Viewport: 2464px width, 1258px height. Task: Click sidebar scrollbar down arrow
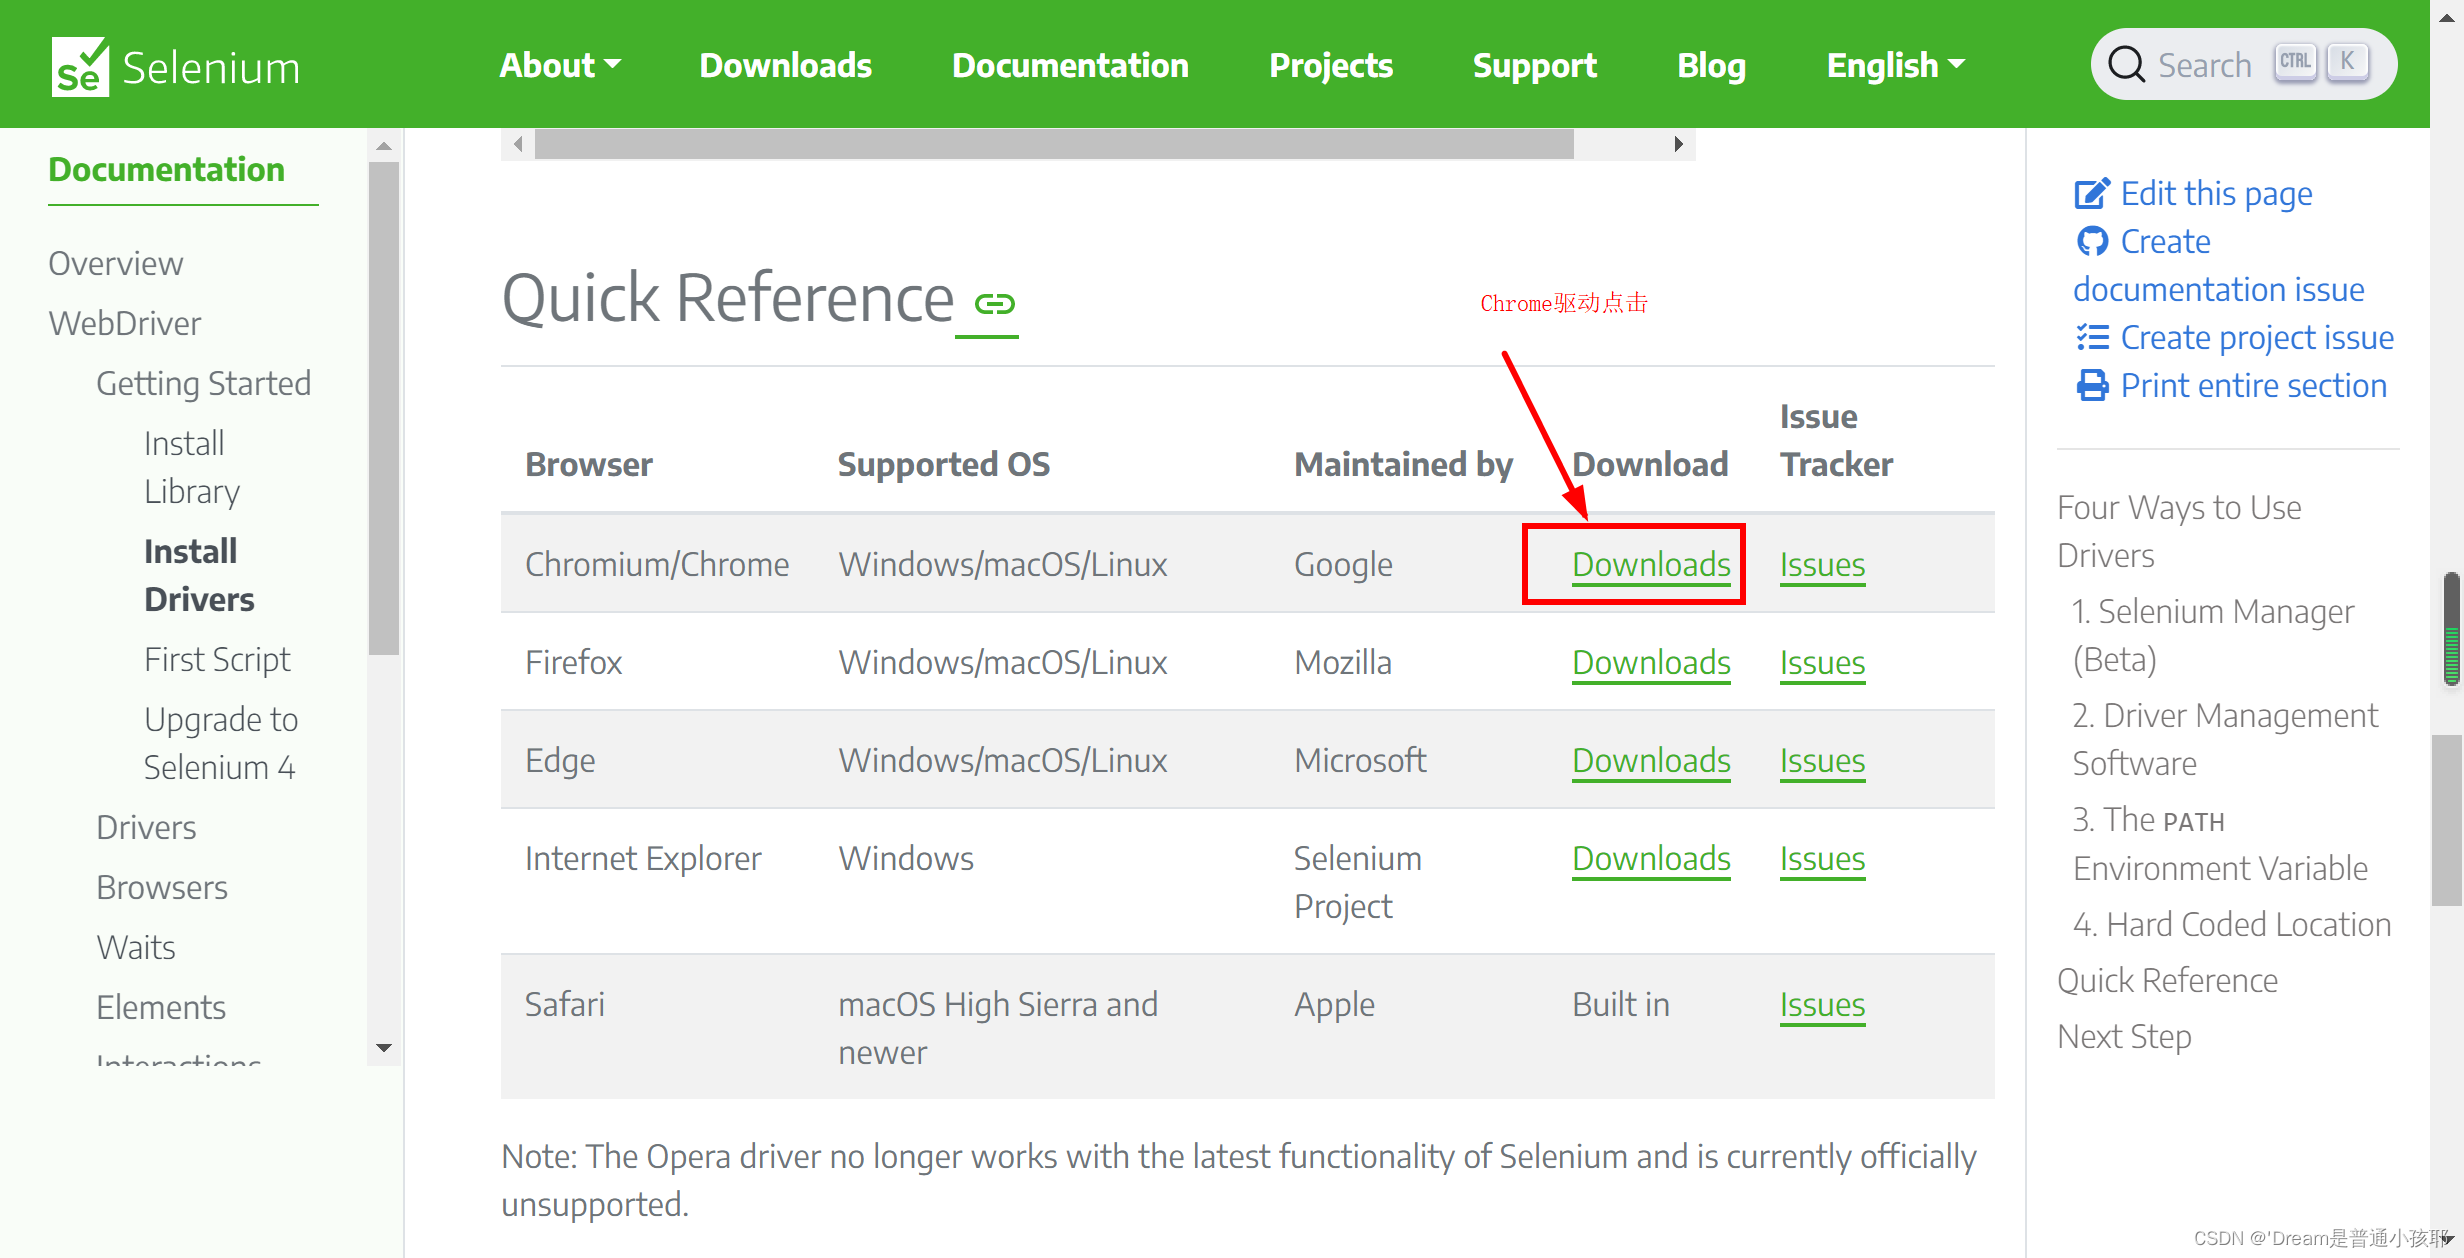click(x=384, y=1048)
